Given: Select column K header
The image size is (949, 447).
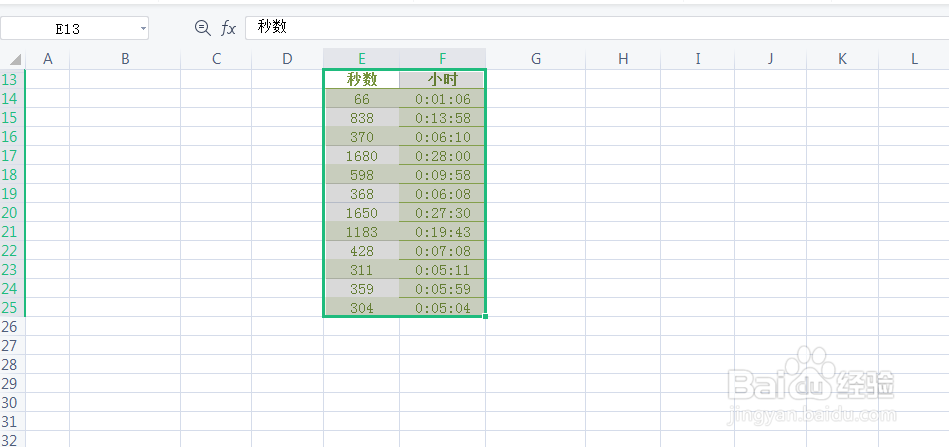Looking at the screenshot, I should 842,59.
